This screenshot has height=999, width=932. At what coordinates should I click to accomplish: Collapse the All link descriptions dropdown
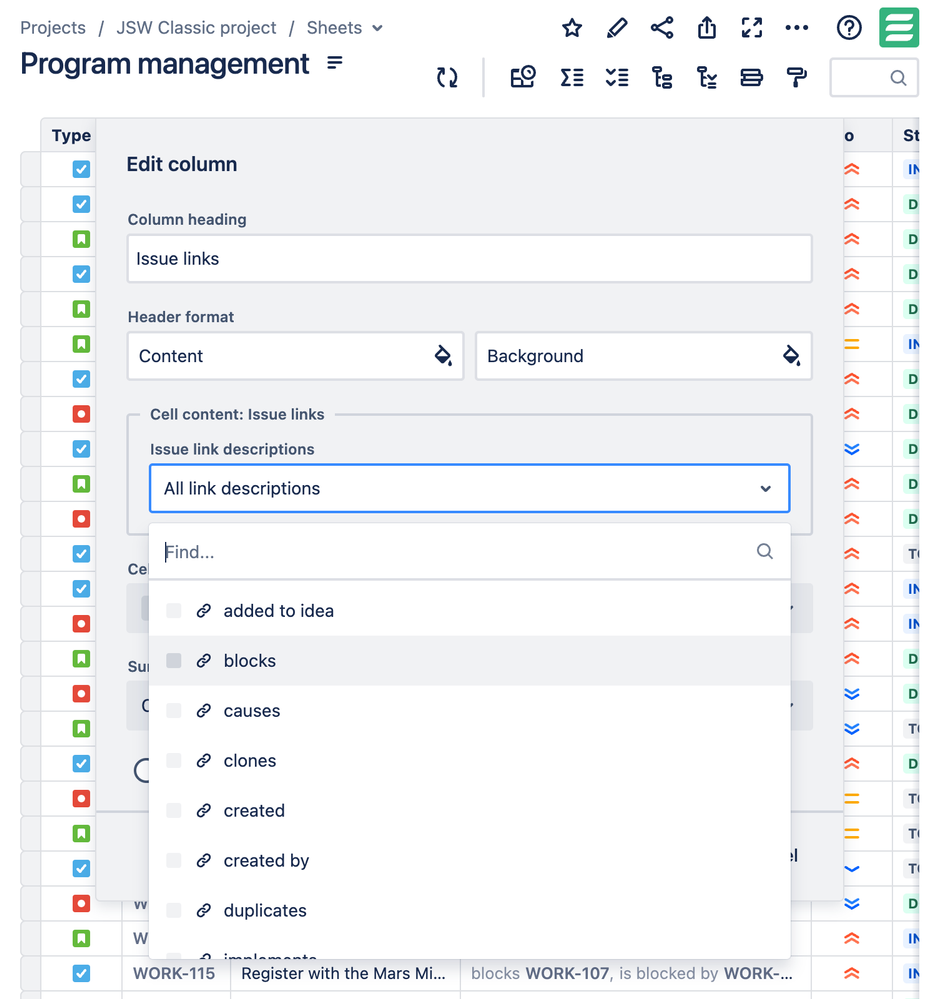[470, 488]
